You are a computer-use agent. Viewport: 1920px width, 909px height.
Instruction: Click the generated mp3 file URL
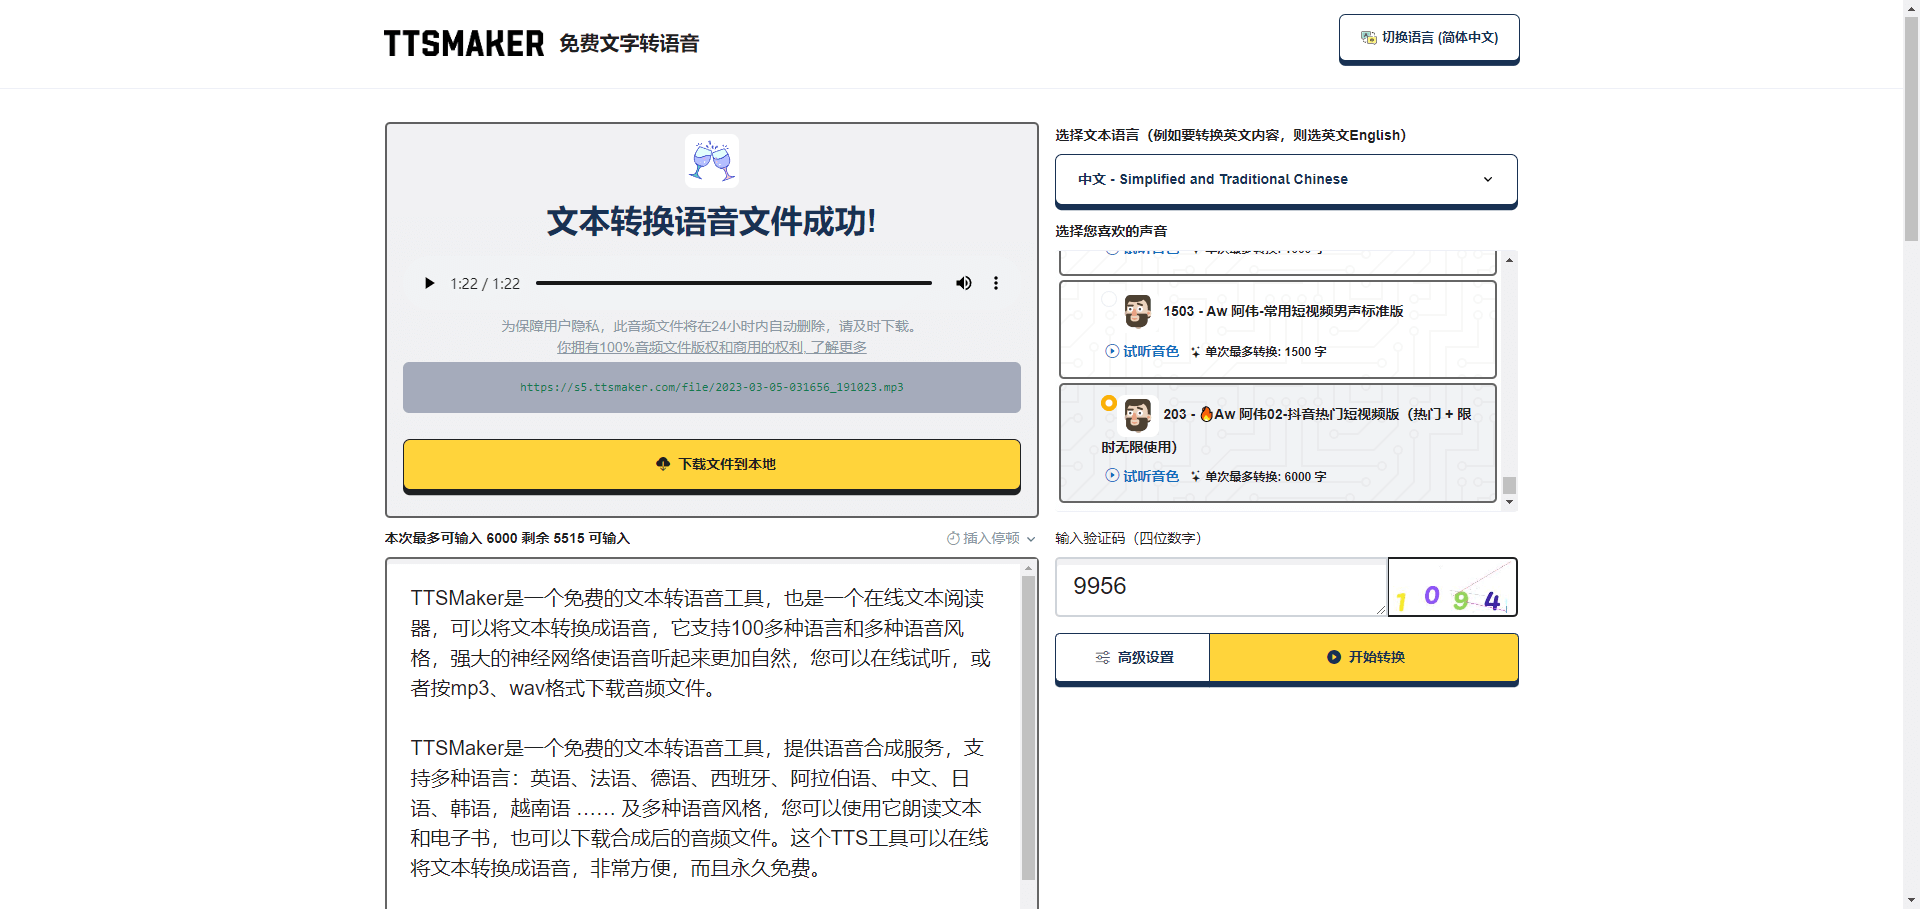click(x=712, y=387)
